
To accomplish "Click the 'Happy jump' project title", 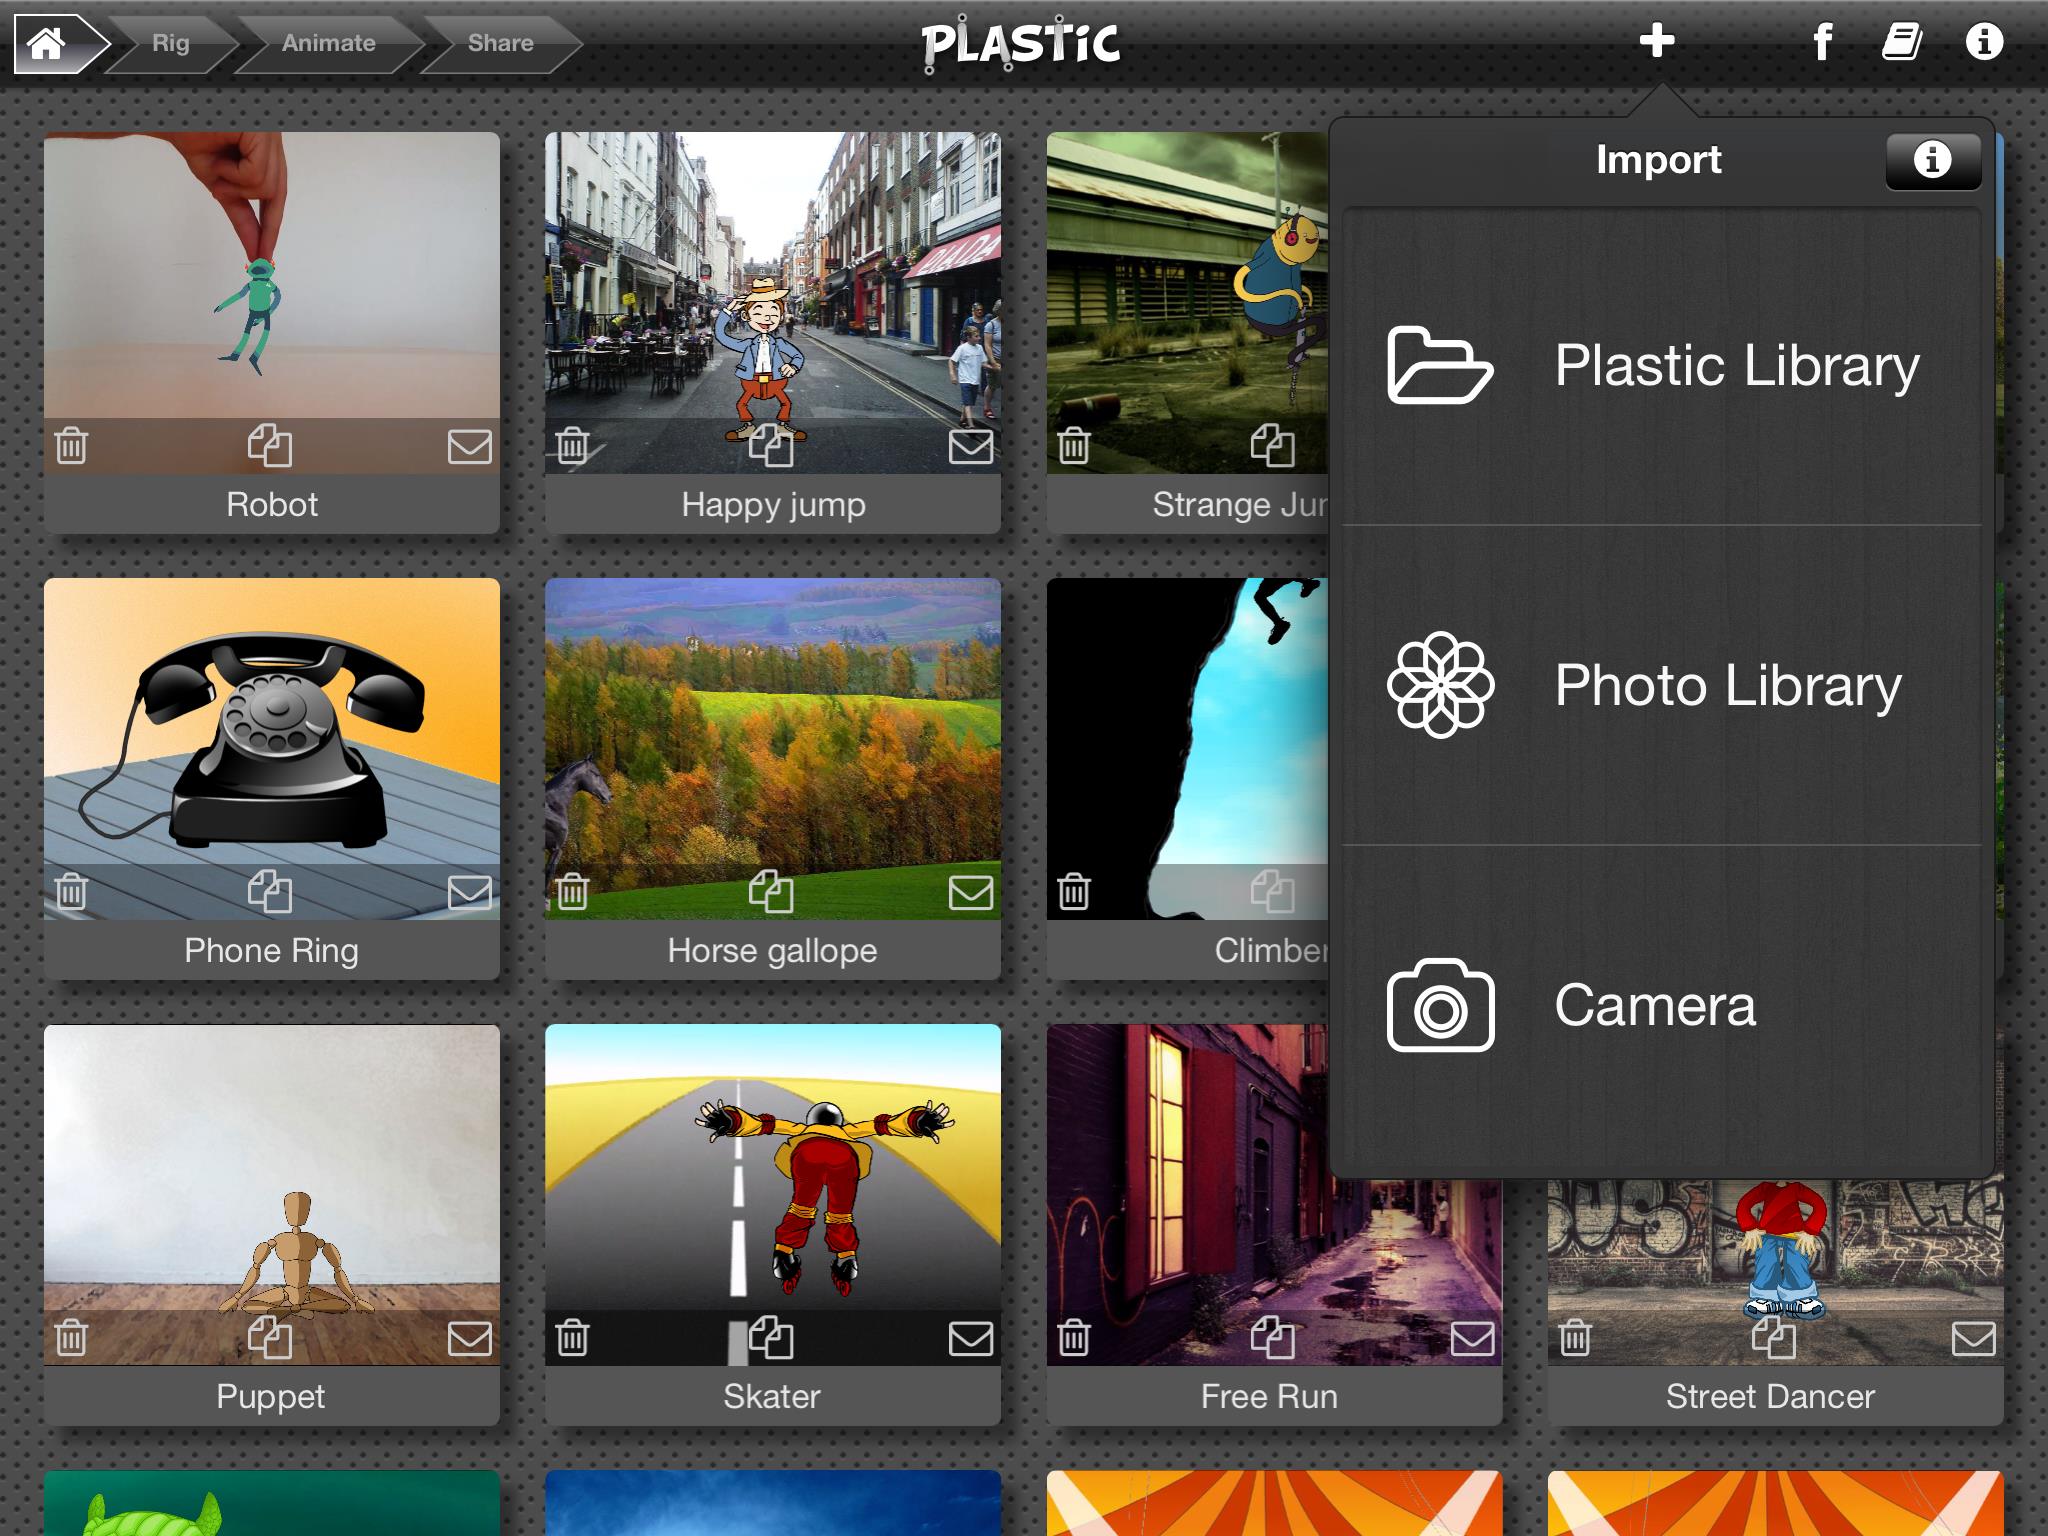I will click(773, 505).
